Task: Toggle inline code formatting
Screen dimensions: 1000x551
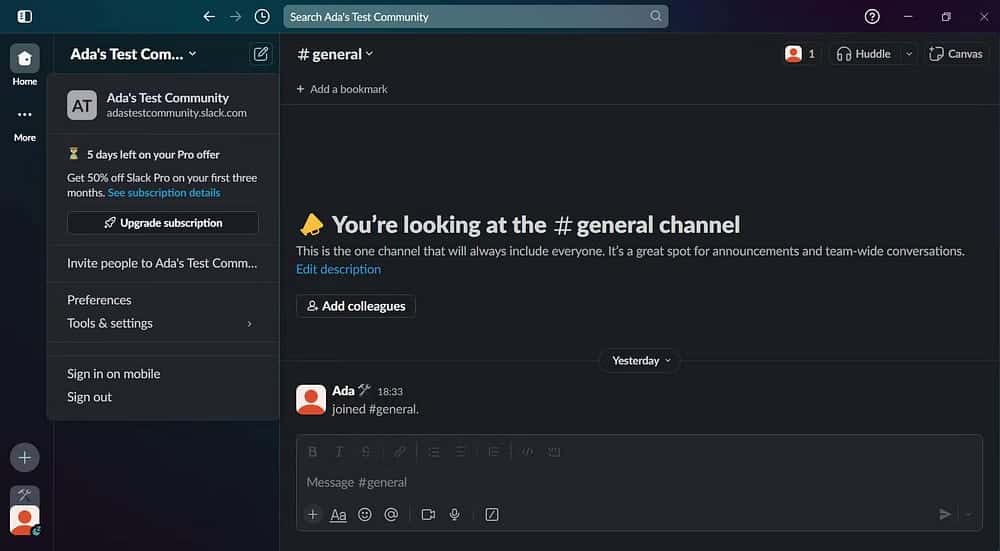Action: click(527, 452)
